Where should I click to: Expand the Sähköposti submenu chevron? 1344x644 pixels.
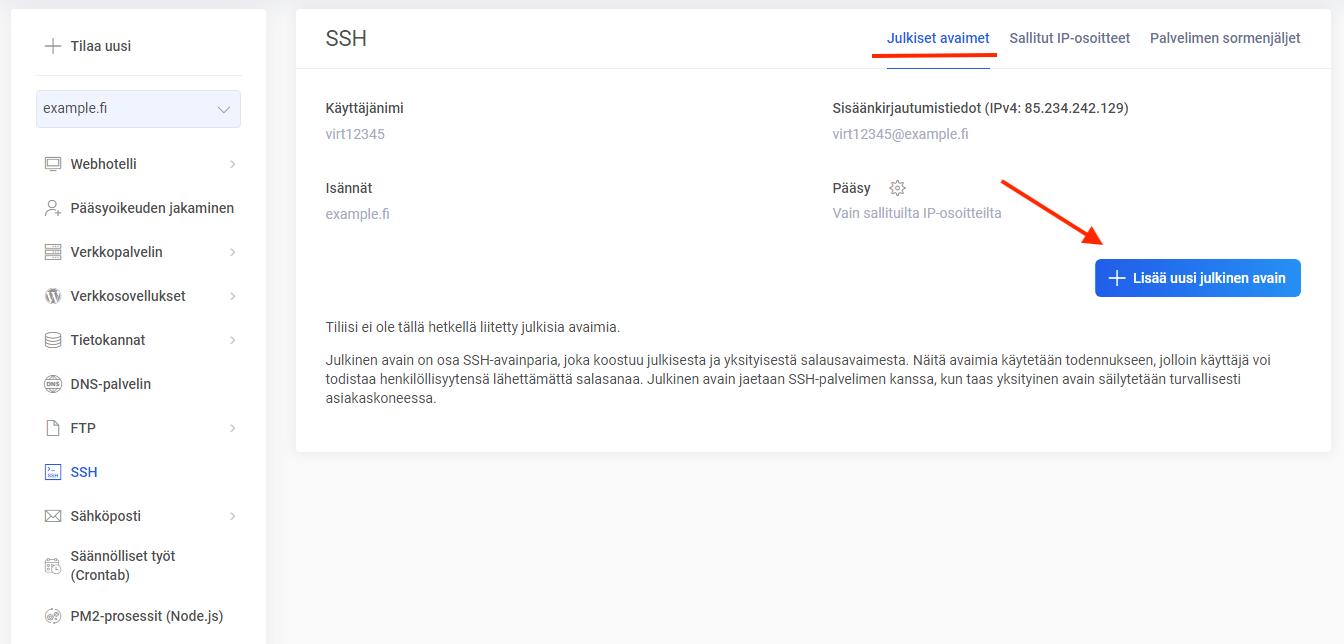(x=232, y=516)
